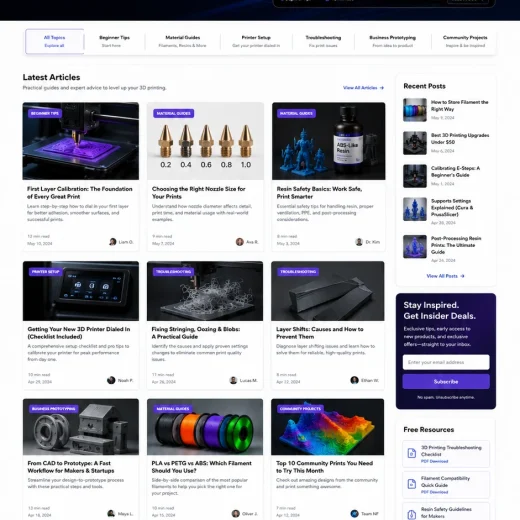The width and height of the screenshot is (520, 520).
Task: Open the nozzle size article thumbnail
Action: [x=205, y=141]
